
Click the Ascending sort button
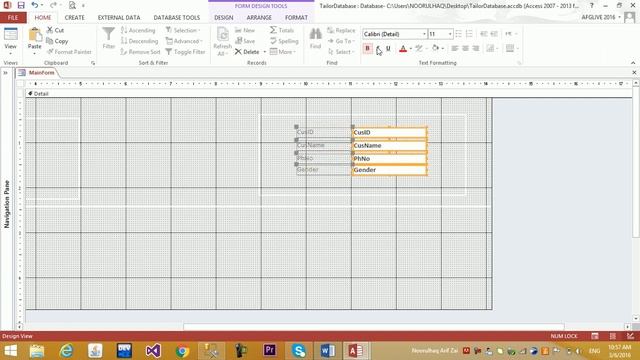tap(138, 30)
